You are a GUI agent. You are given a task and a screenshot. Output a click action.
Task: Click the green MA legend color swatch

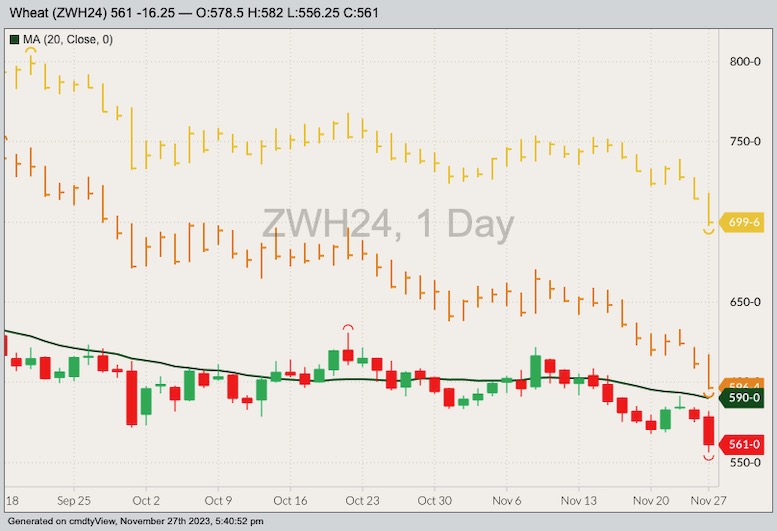pos(14,40)
